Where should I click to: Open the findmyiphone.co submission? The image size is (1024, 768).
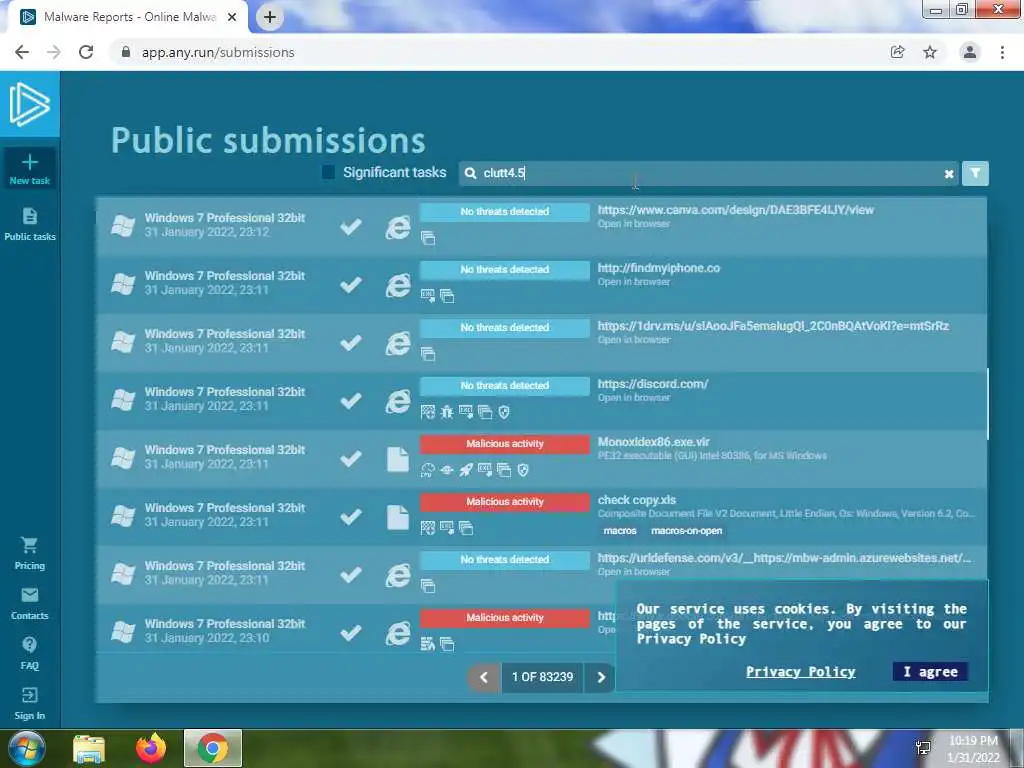[x=658, y=268]
